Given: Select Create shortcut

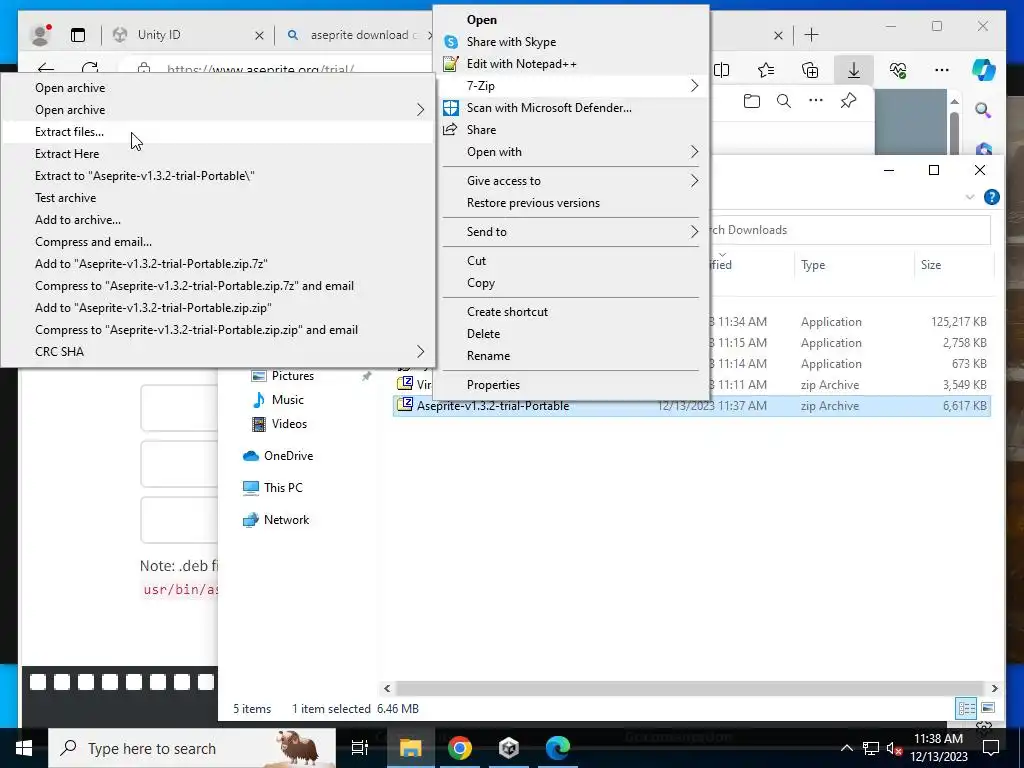Looking at the screenshot, I should click(x=507, y=312).
